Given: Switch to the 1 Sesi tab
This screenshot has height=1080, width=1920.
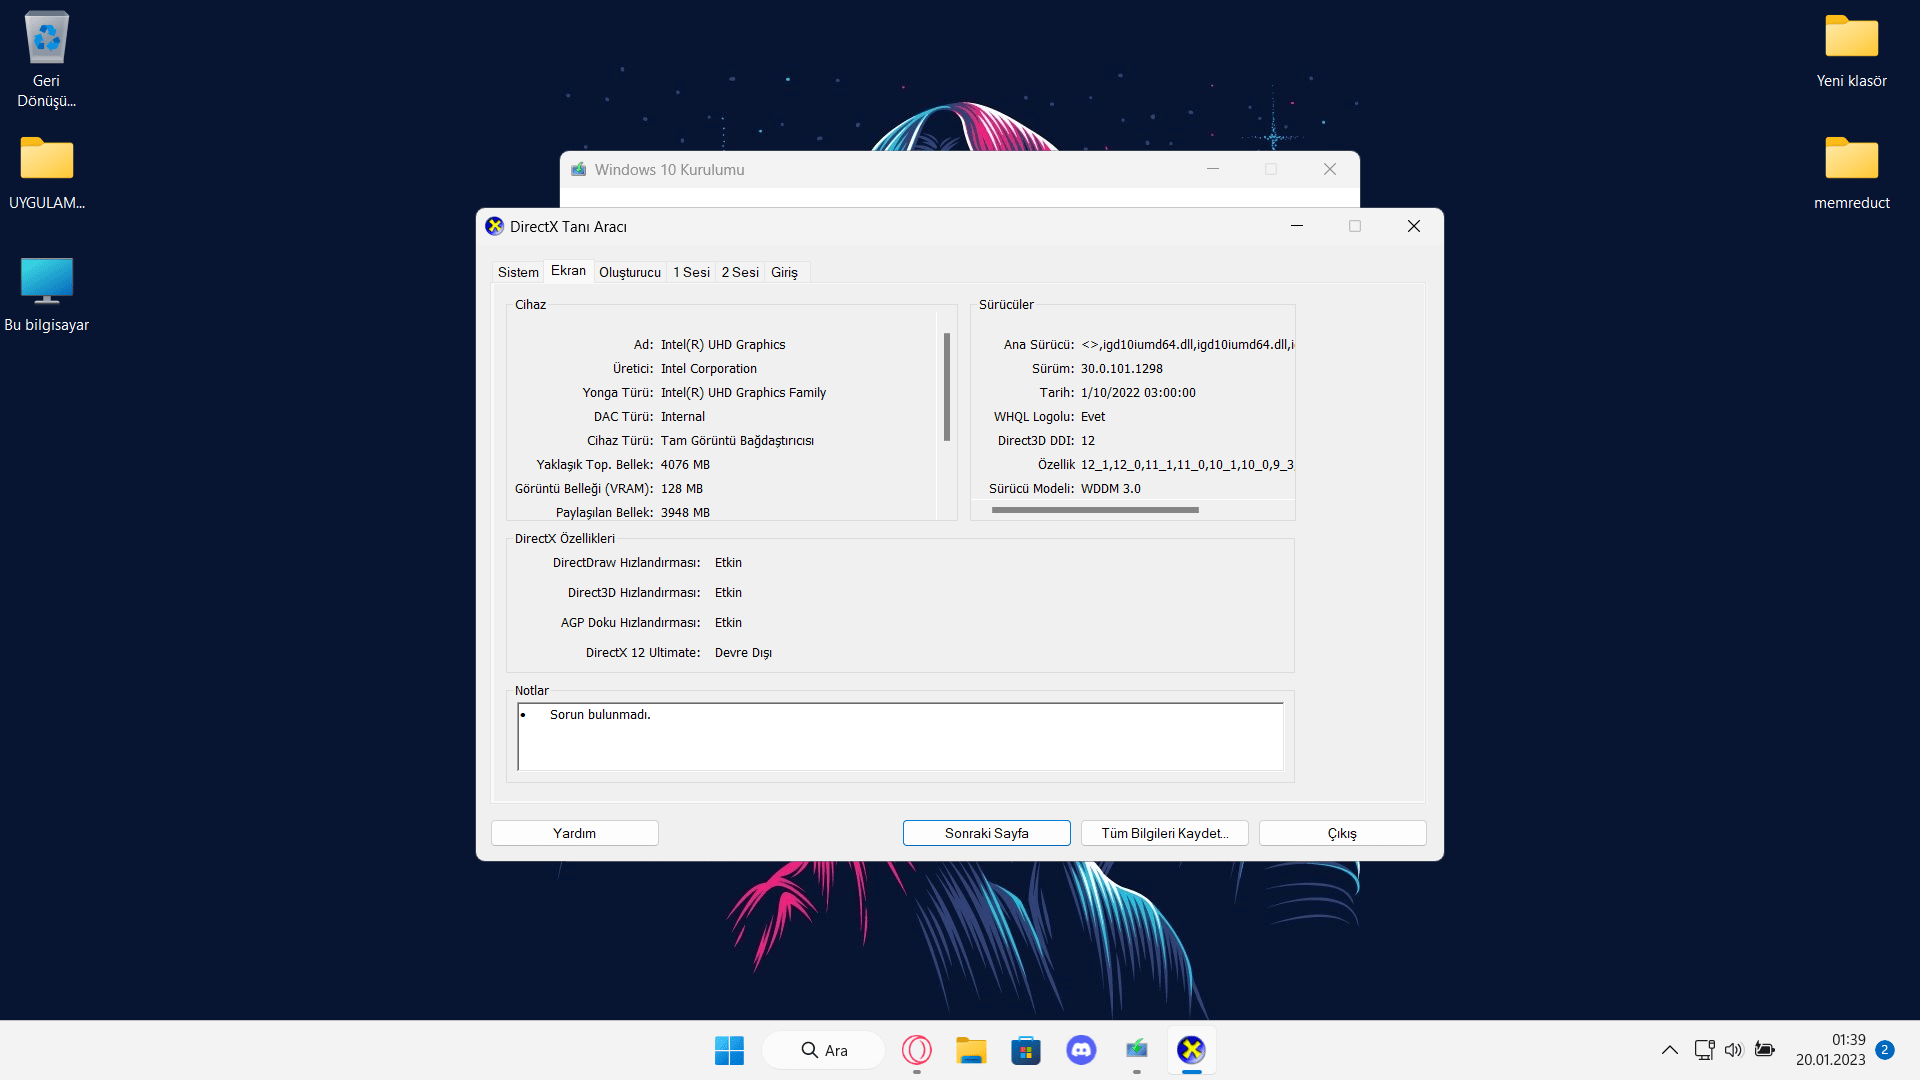Looking at the screenshot, I should coord(691,272).
